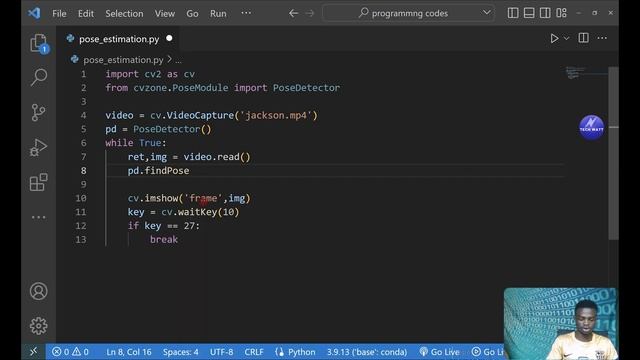This screenshot has height=360, width=640.
Task: Click 'video.read()' on line 7
Action: (217, 157)
